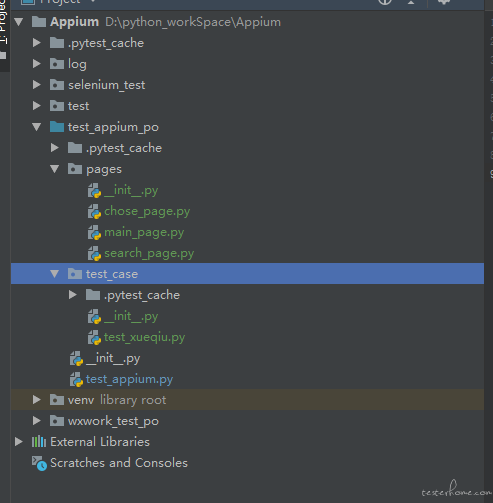This screenshot has width=493, height=503.
Task: Click the External Libraries bars icon
Action: click(x=39, y=442)
